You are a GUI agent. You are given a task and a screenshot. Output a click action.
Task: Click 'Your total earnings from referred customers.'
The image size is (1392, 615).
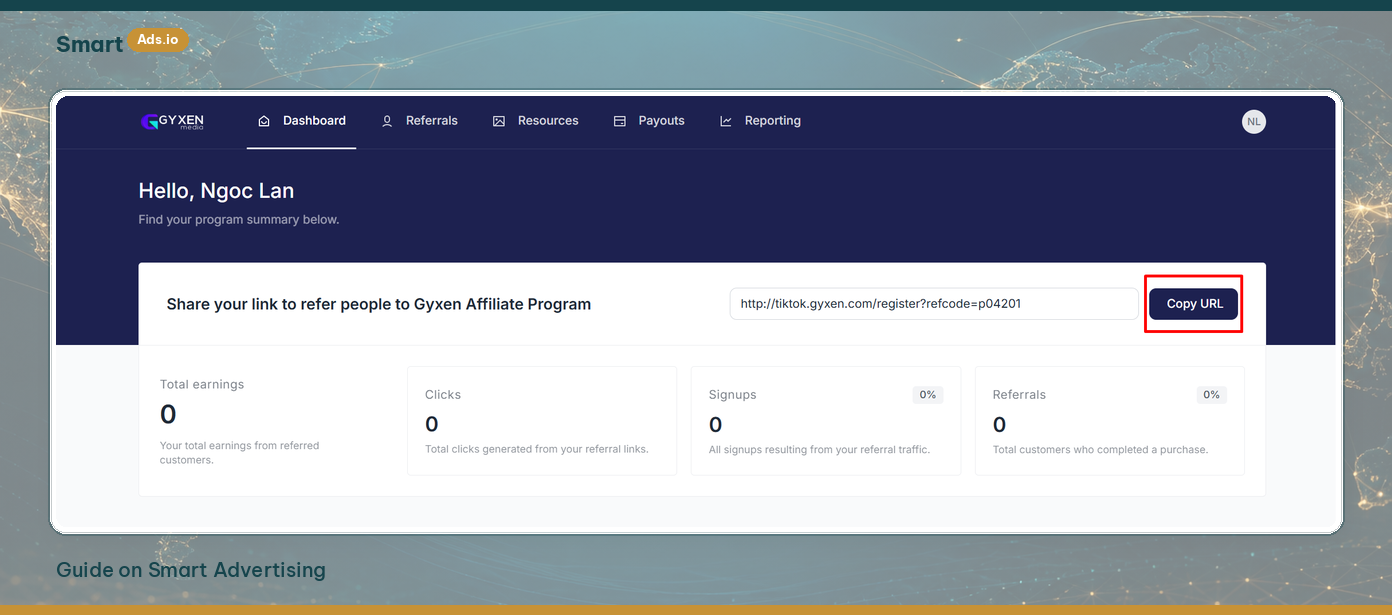pyautogui.click(x=240, y=453)
